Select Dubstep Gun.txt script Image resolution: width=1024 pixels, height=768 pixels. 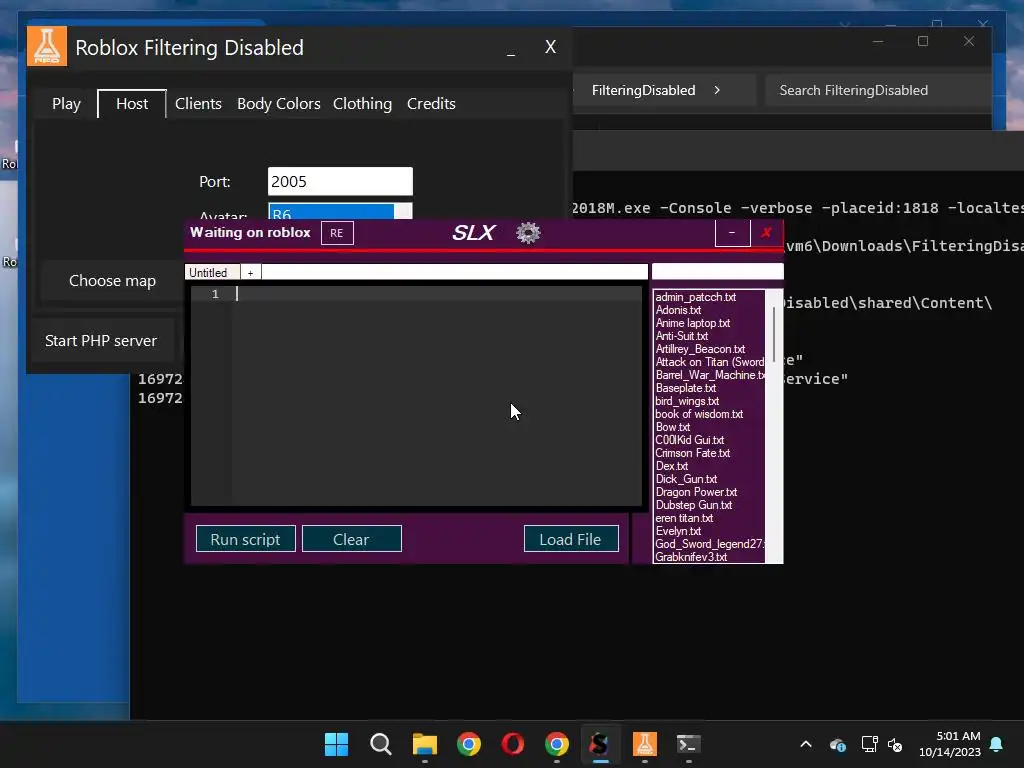(x=694, y=505)
